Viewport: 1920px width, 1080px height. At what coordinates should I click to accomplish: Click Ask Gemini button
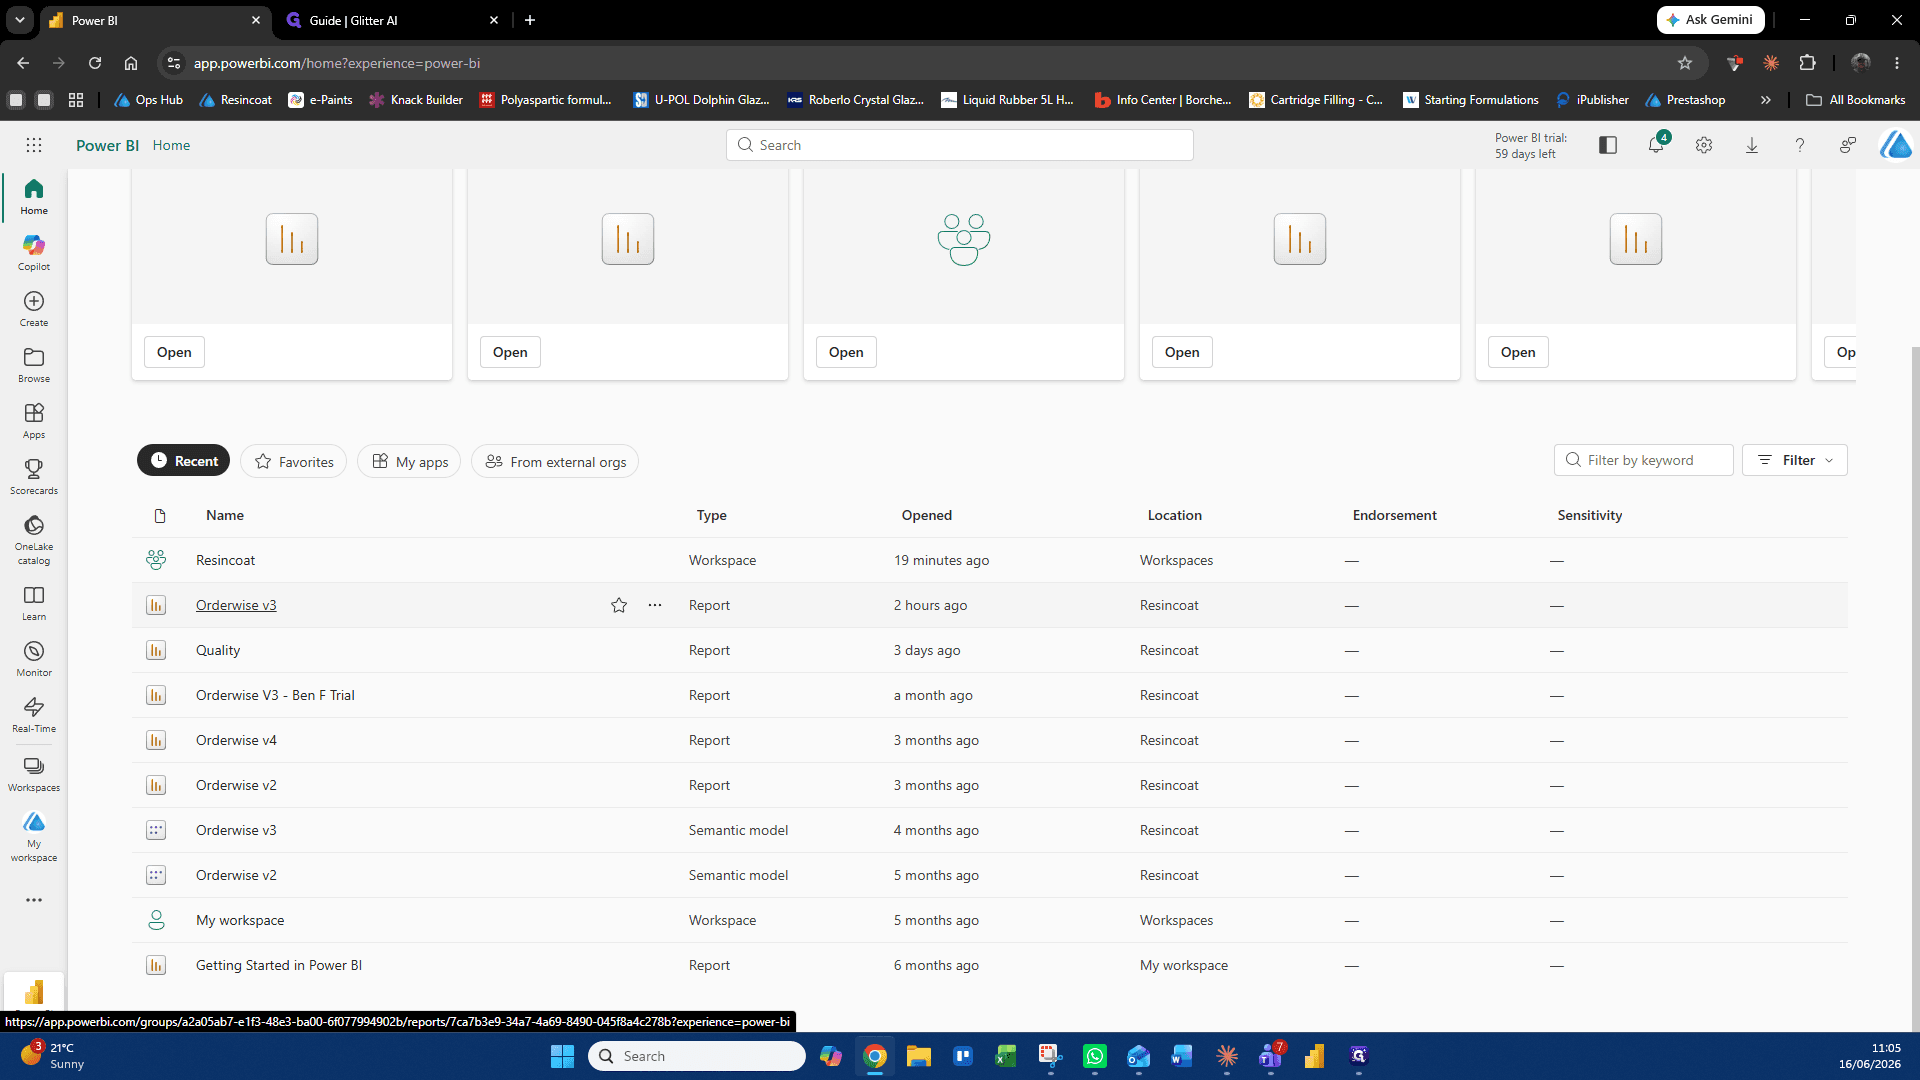pos(1711,20)
